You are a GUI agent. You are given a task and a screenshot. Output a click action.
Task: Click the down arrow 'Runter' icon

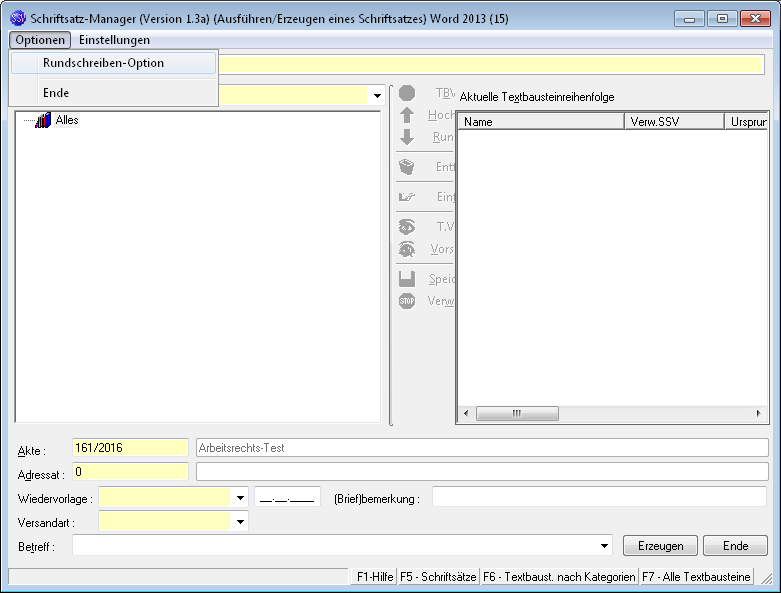point(407,138)
